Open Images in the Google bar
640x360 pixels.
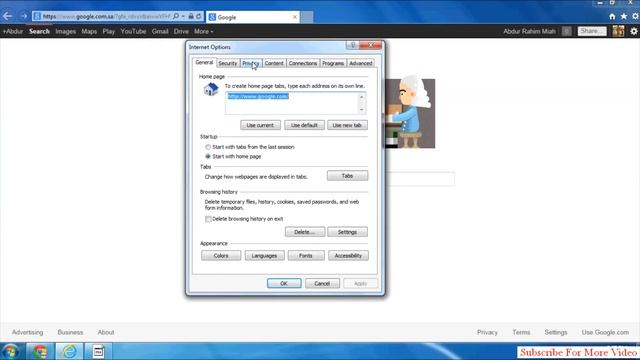click(x=65, y=31)
